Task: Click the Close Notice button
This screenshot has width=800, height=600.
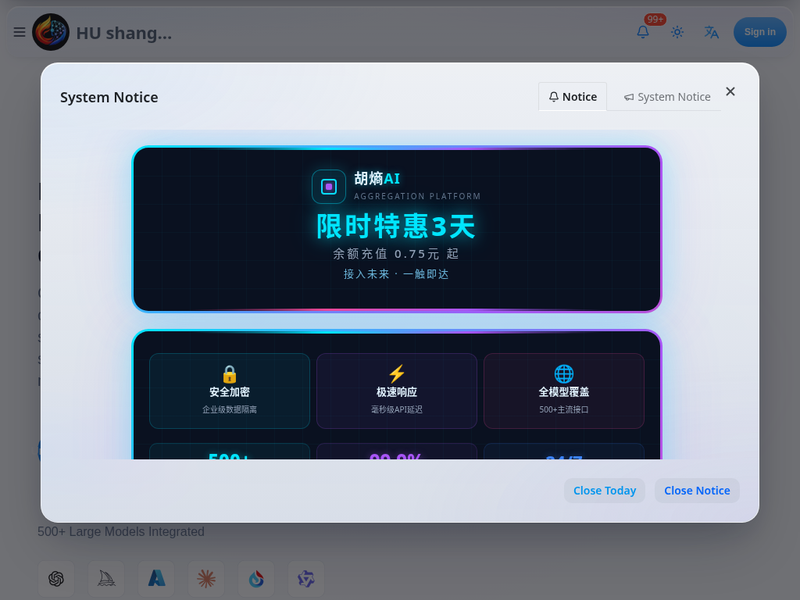Action: (x=697, y=490)
